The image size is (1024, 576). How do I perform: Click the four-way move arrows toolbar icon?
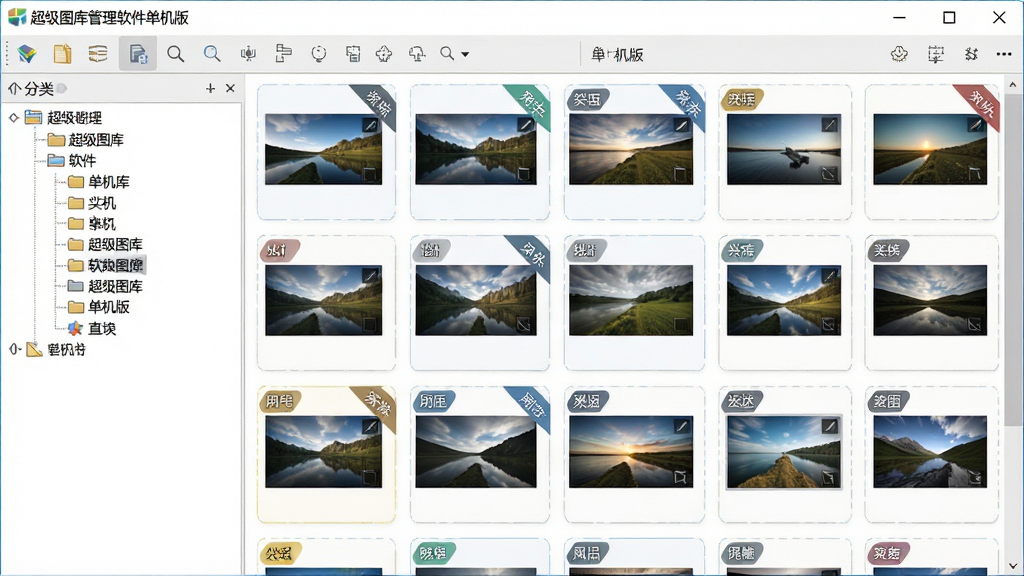coord(384,54)
